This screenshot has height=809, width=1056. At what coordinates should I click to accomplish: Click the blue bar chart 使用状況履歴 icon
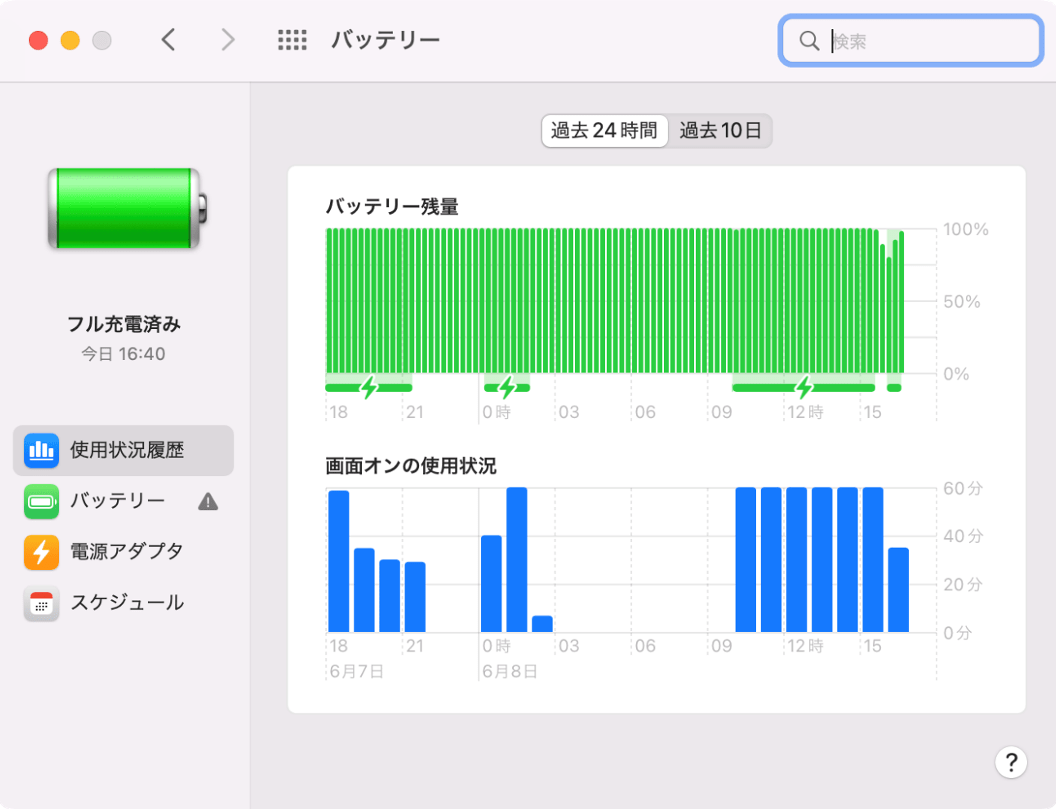pos(41,450)
